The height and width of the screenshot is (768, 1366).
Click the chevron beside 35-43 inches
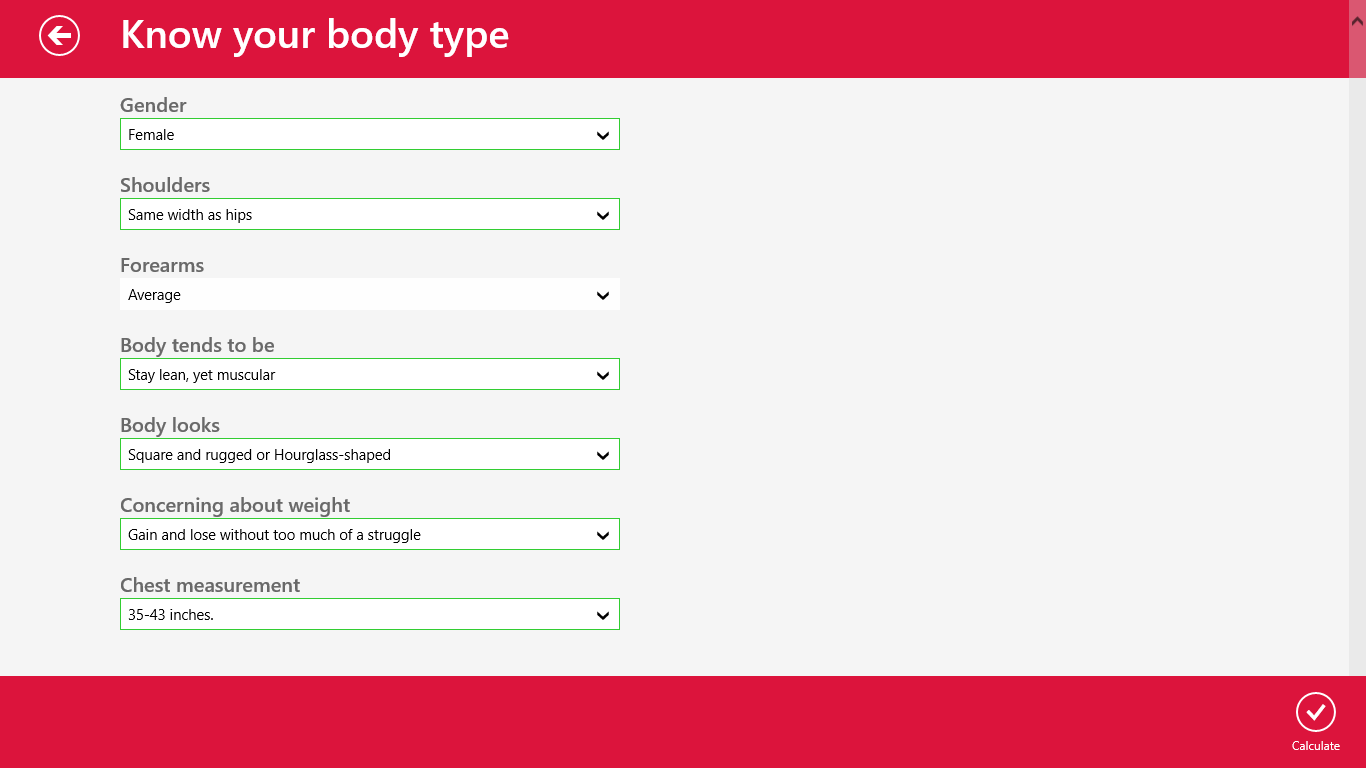click(603, 615)
